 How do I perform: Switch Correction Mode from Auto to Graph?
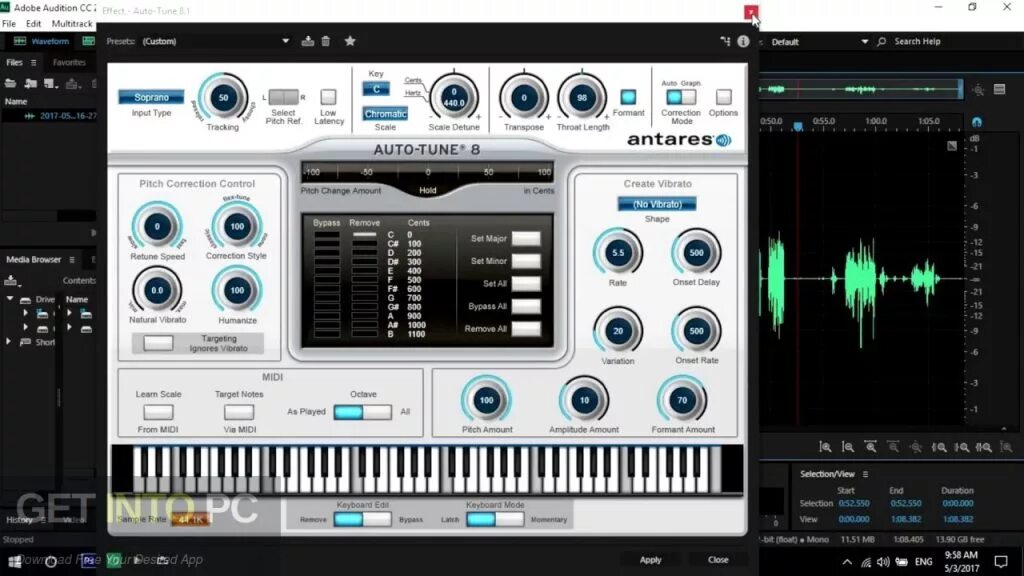click(x=688, y=96)
